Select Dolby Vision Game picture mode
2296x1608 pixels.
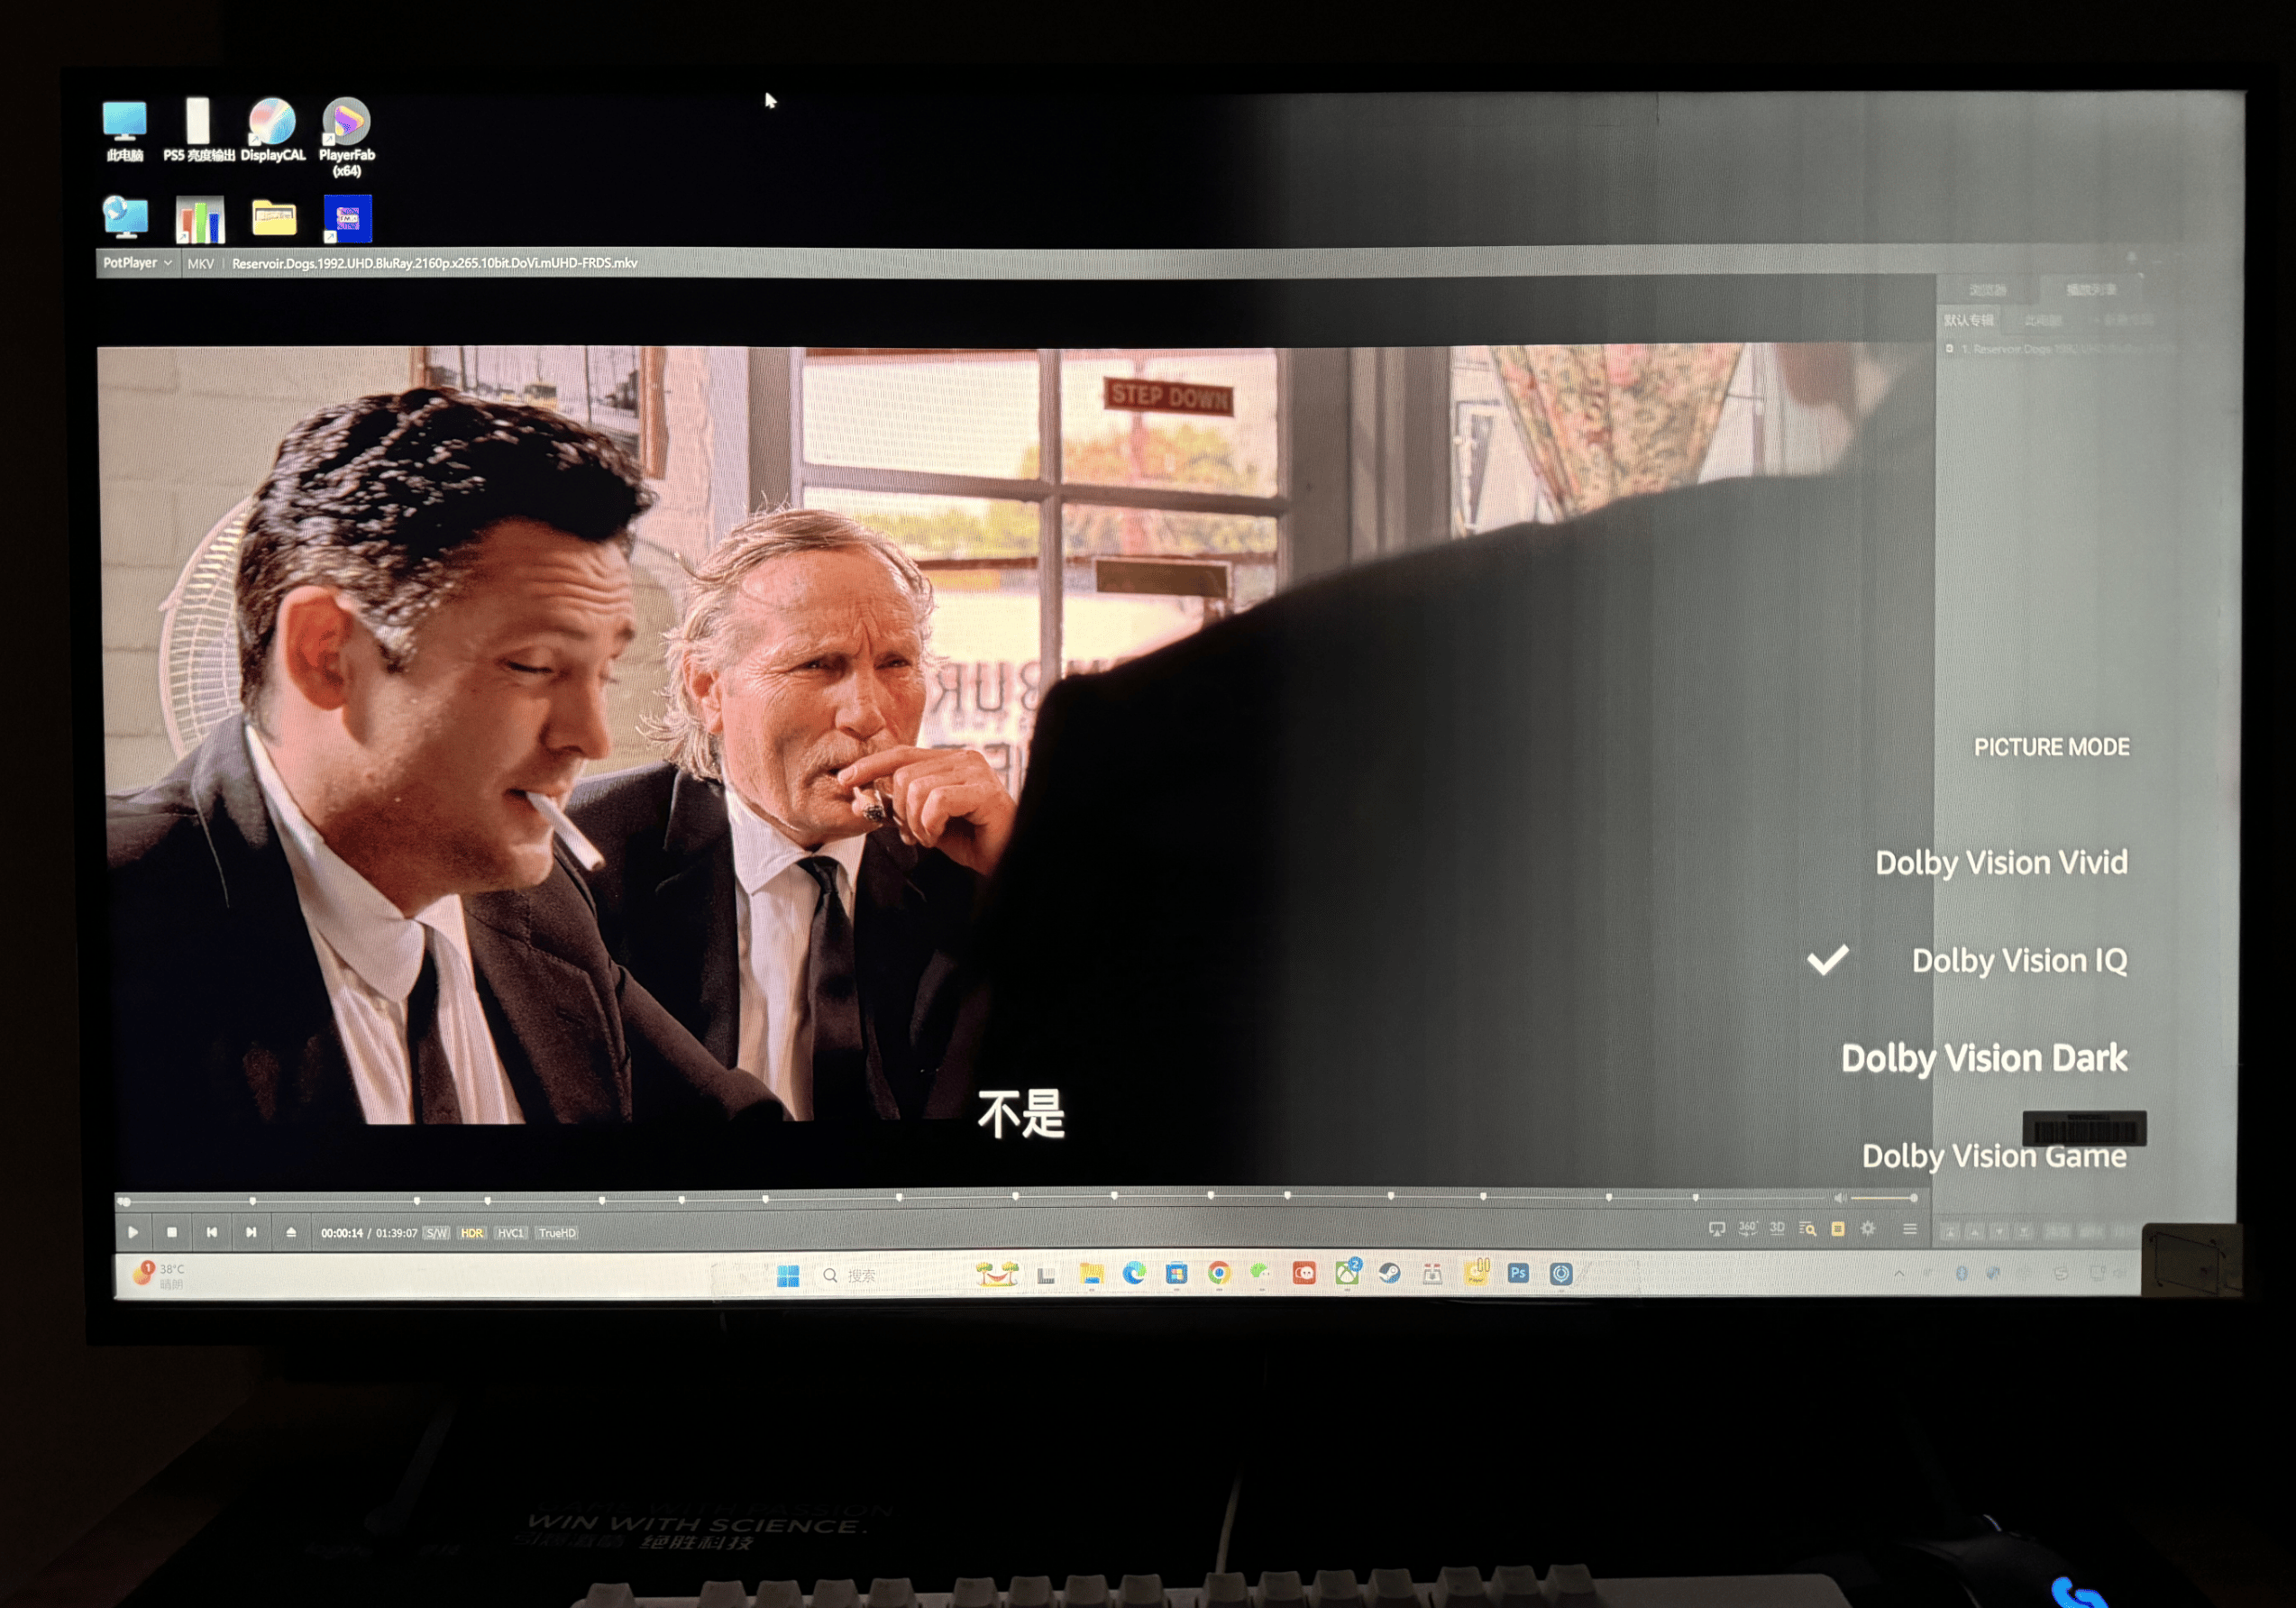(1994, 1156)
